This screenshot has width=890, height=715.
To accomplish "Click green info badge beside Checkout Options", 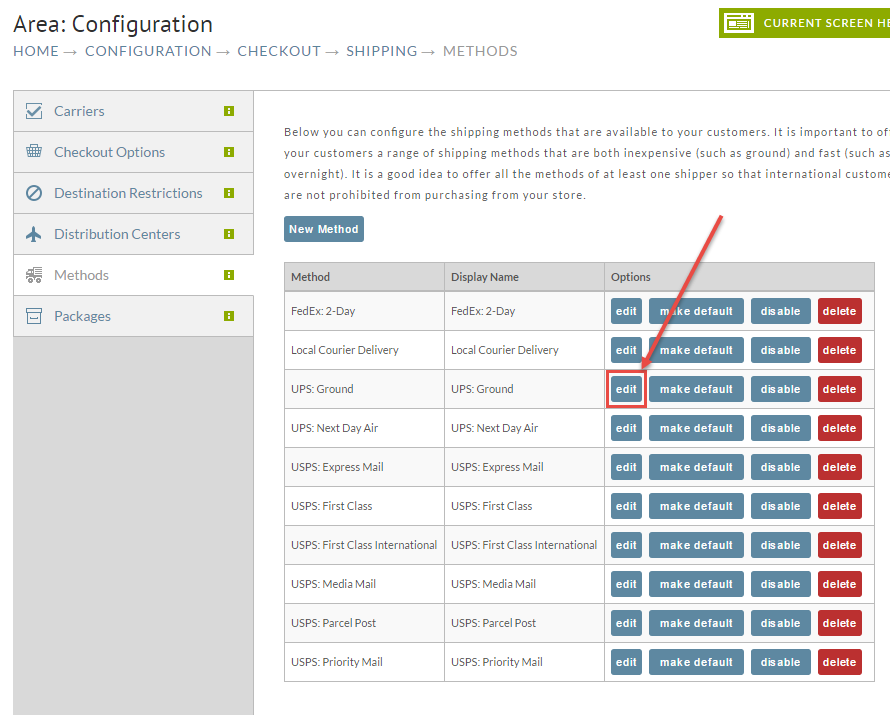I will [229, 152].
